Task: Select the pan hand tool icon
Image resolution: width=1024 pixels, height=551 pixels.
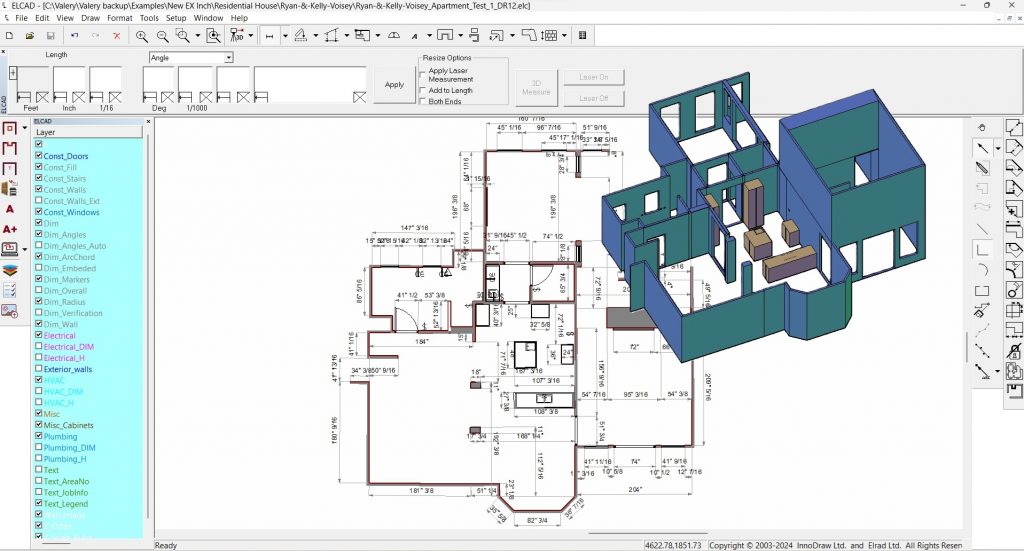Action: 982,127
